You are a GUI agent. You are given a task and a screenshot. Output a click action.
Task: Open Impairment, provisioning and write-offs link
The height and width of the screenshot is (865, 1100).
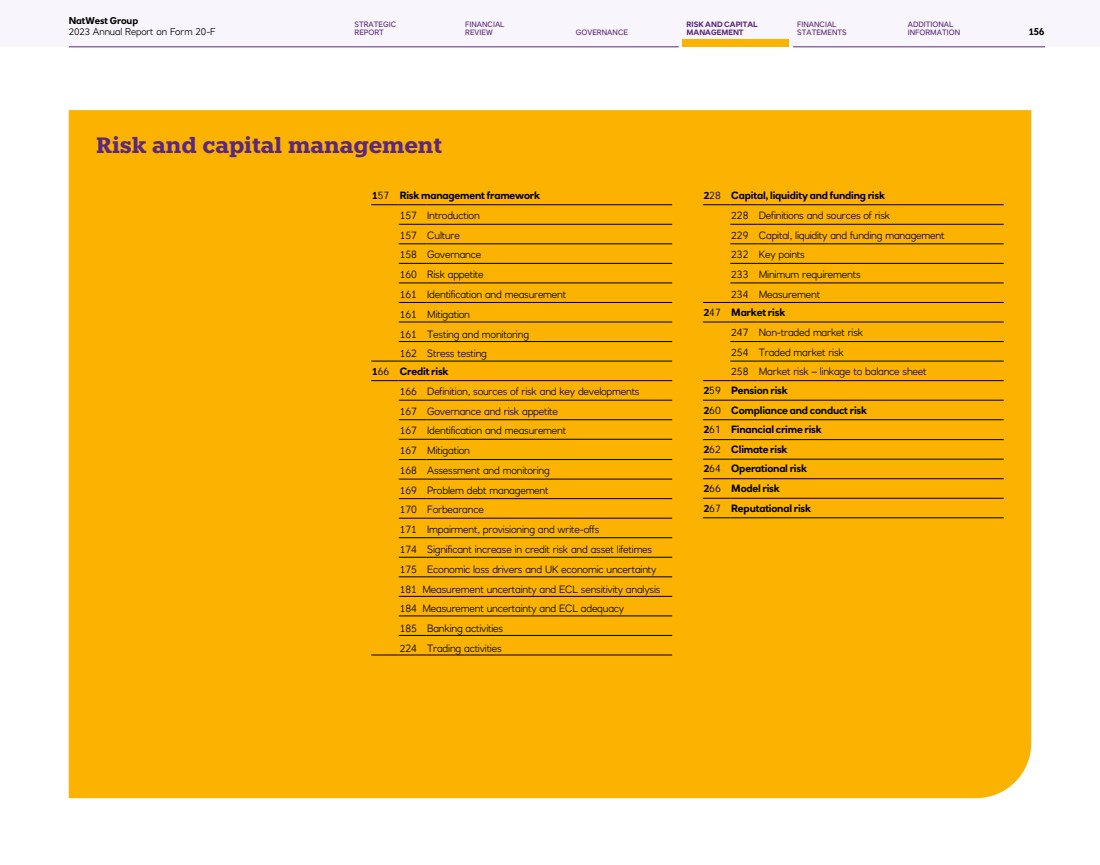pyautogui.click(x=512, y=530)
